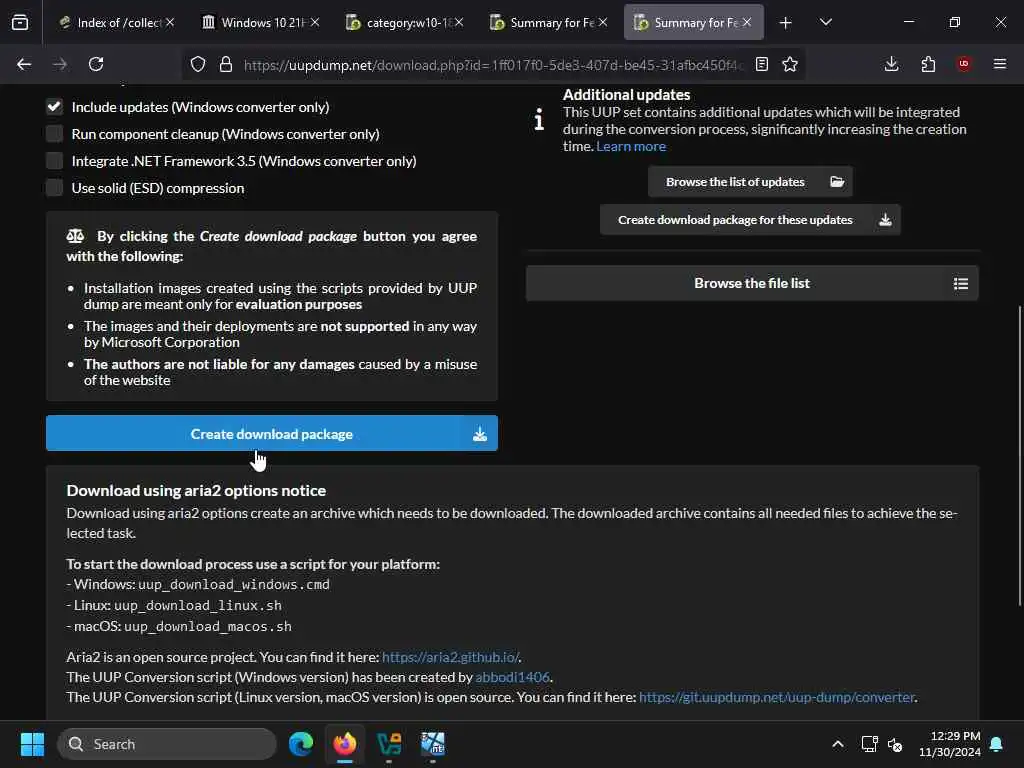Image resolution: width=1024 pixels, height=768 pixels.
Task: Click the taskbar Search box
Action: point(167,744)
